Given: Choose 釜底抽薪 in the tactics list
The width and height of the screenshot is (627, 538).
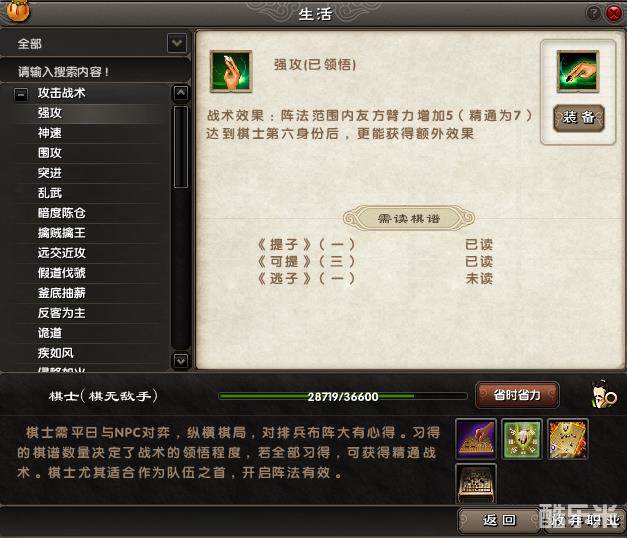Looking at the screenshot, I should 62,293.
